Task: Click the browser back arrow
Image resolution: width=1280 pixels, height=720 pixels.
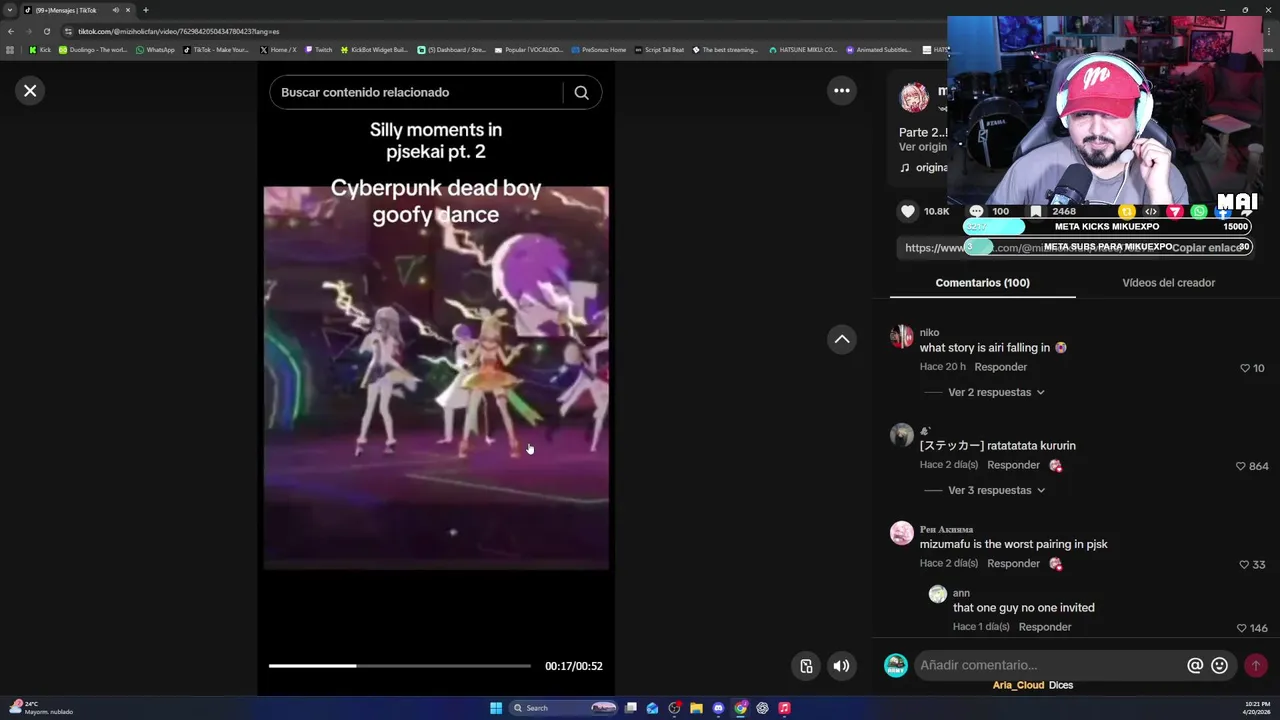Action: tap(10, 31)
